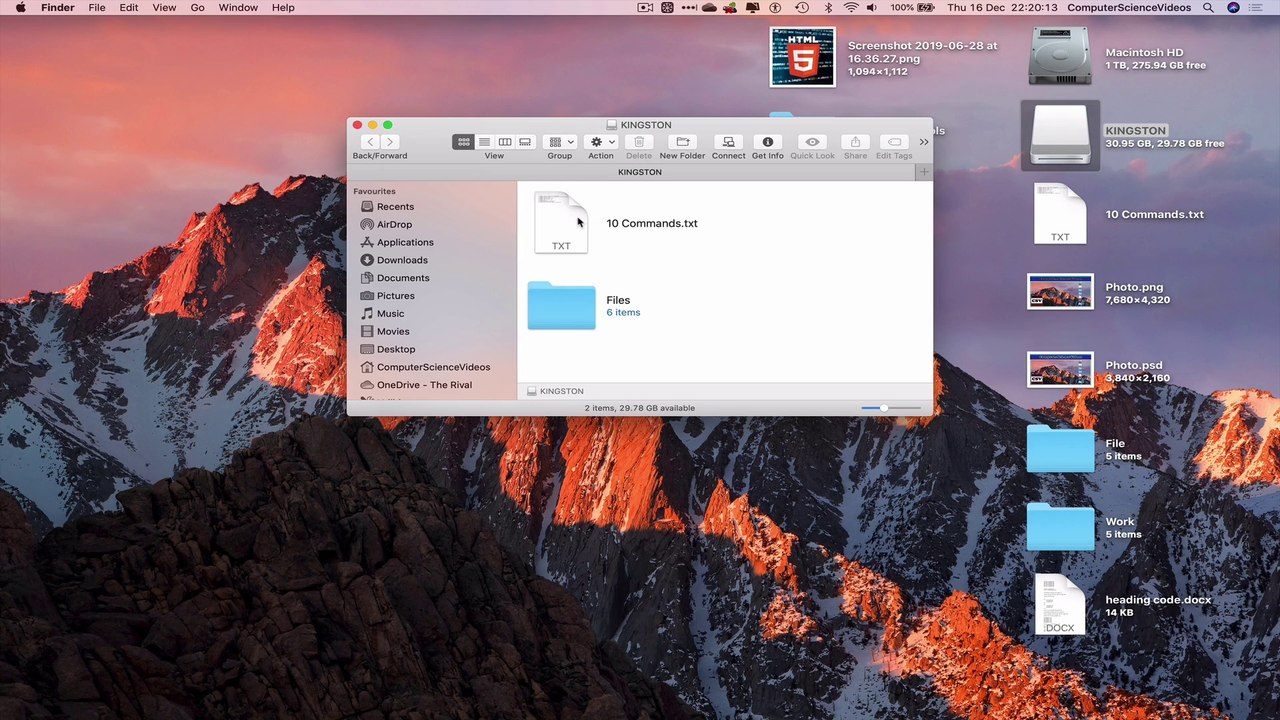
Task: Open Get Info from toolbar
Action: coord(767,142)
